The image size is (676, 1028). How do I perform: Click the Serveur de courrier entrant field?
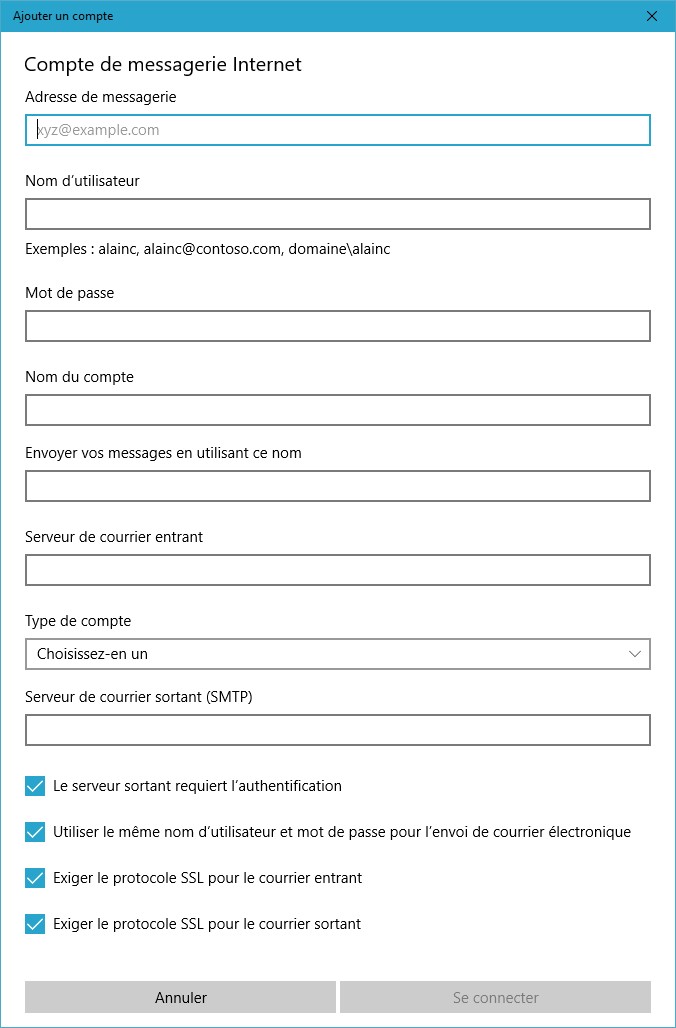pyautogui.click(x=337, y=570)
